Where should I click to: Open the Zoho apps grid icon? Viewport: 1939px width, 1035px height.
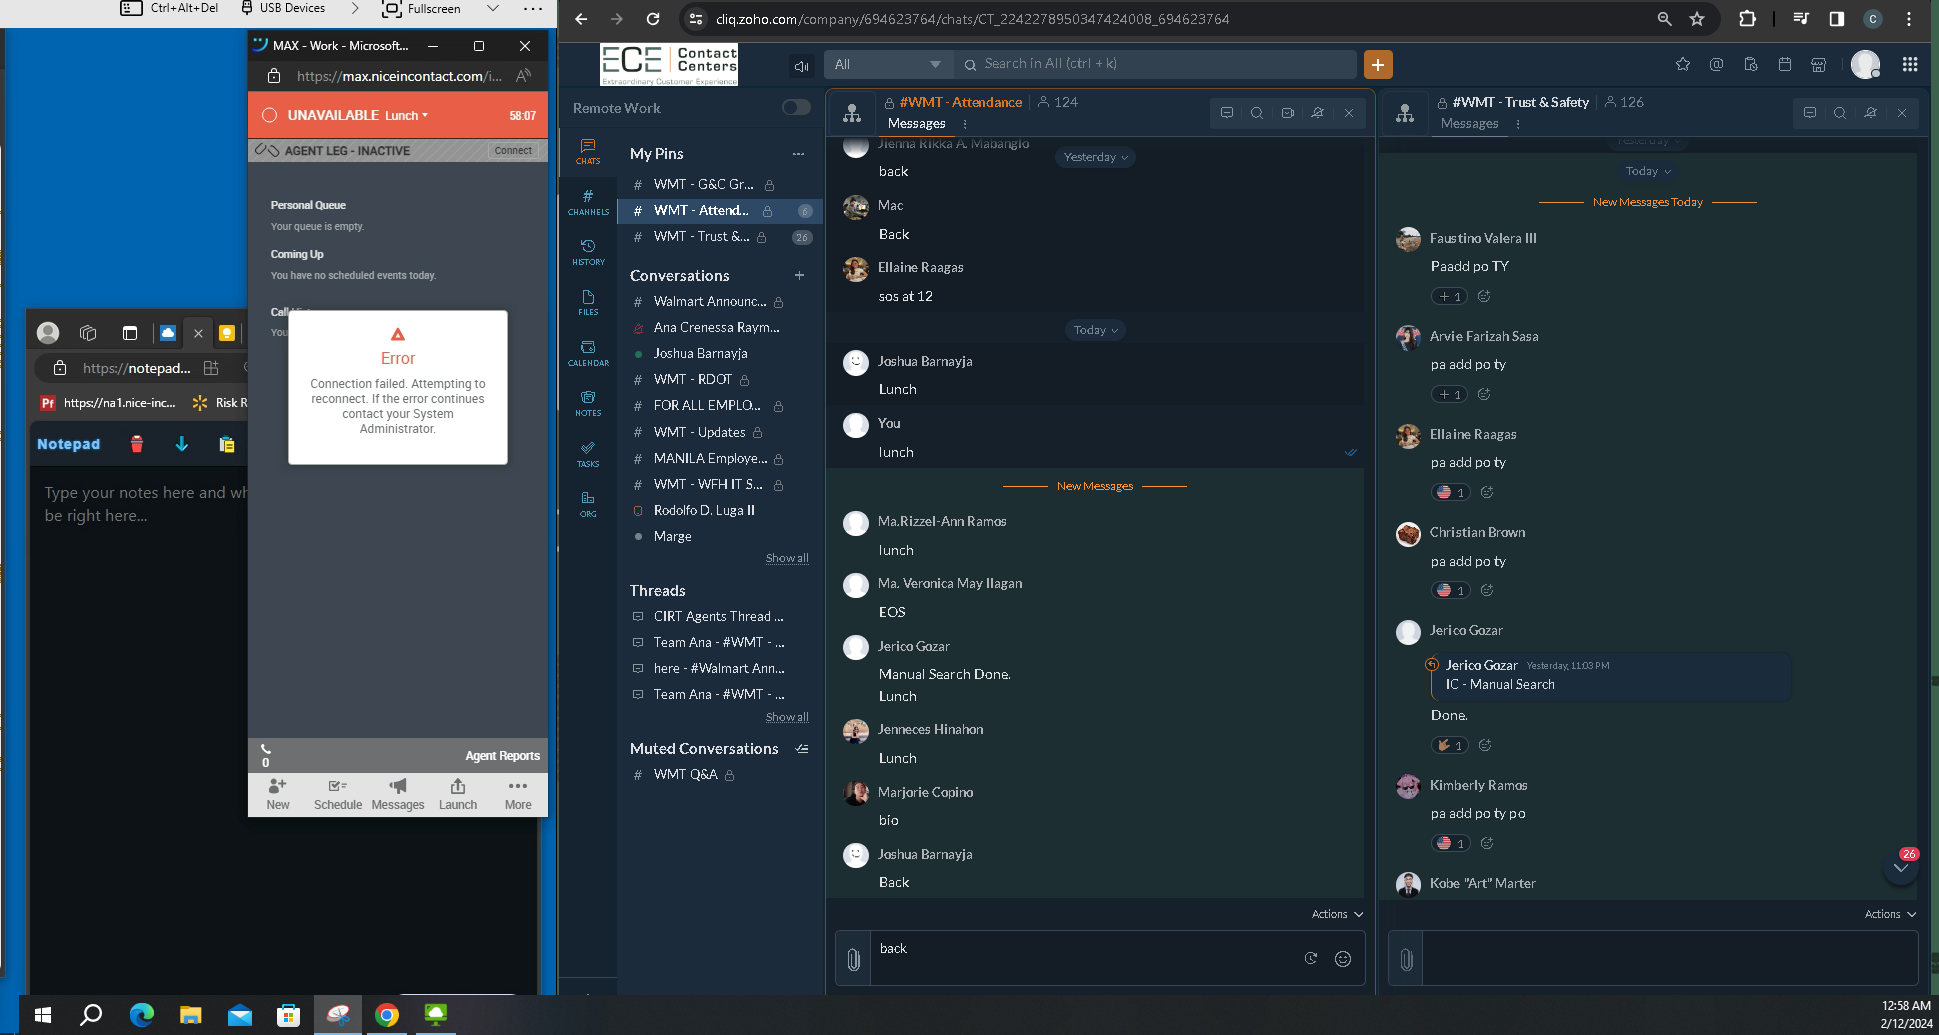click(x=1910, y=64)
